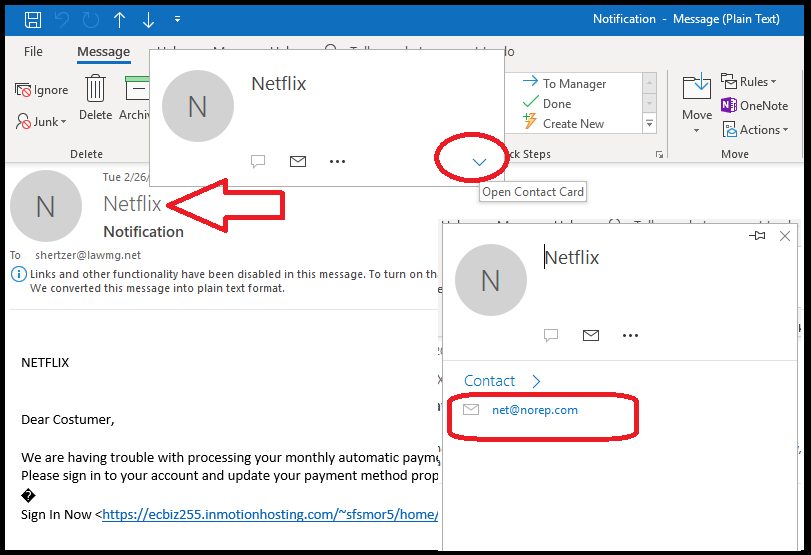Viewport: 811px width, 555px height.
Task: Open the File tab
Action: pyautogui.click(x=33, y=52)
